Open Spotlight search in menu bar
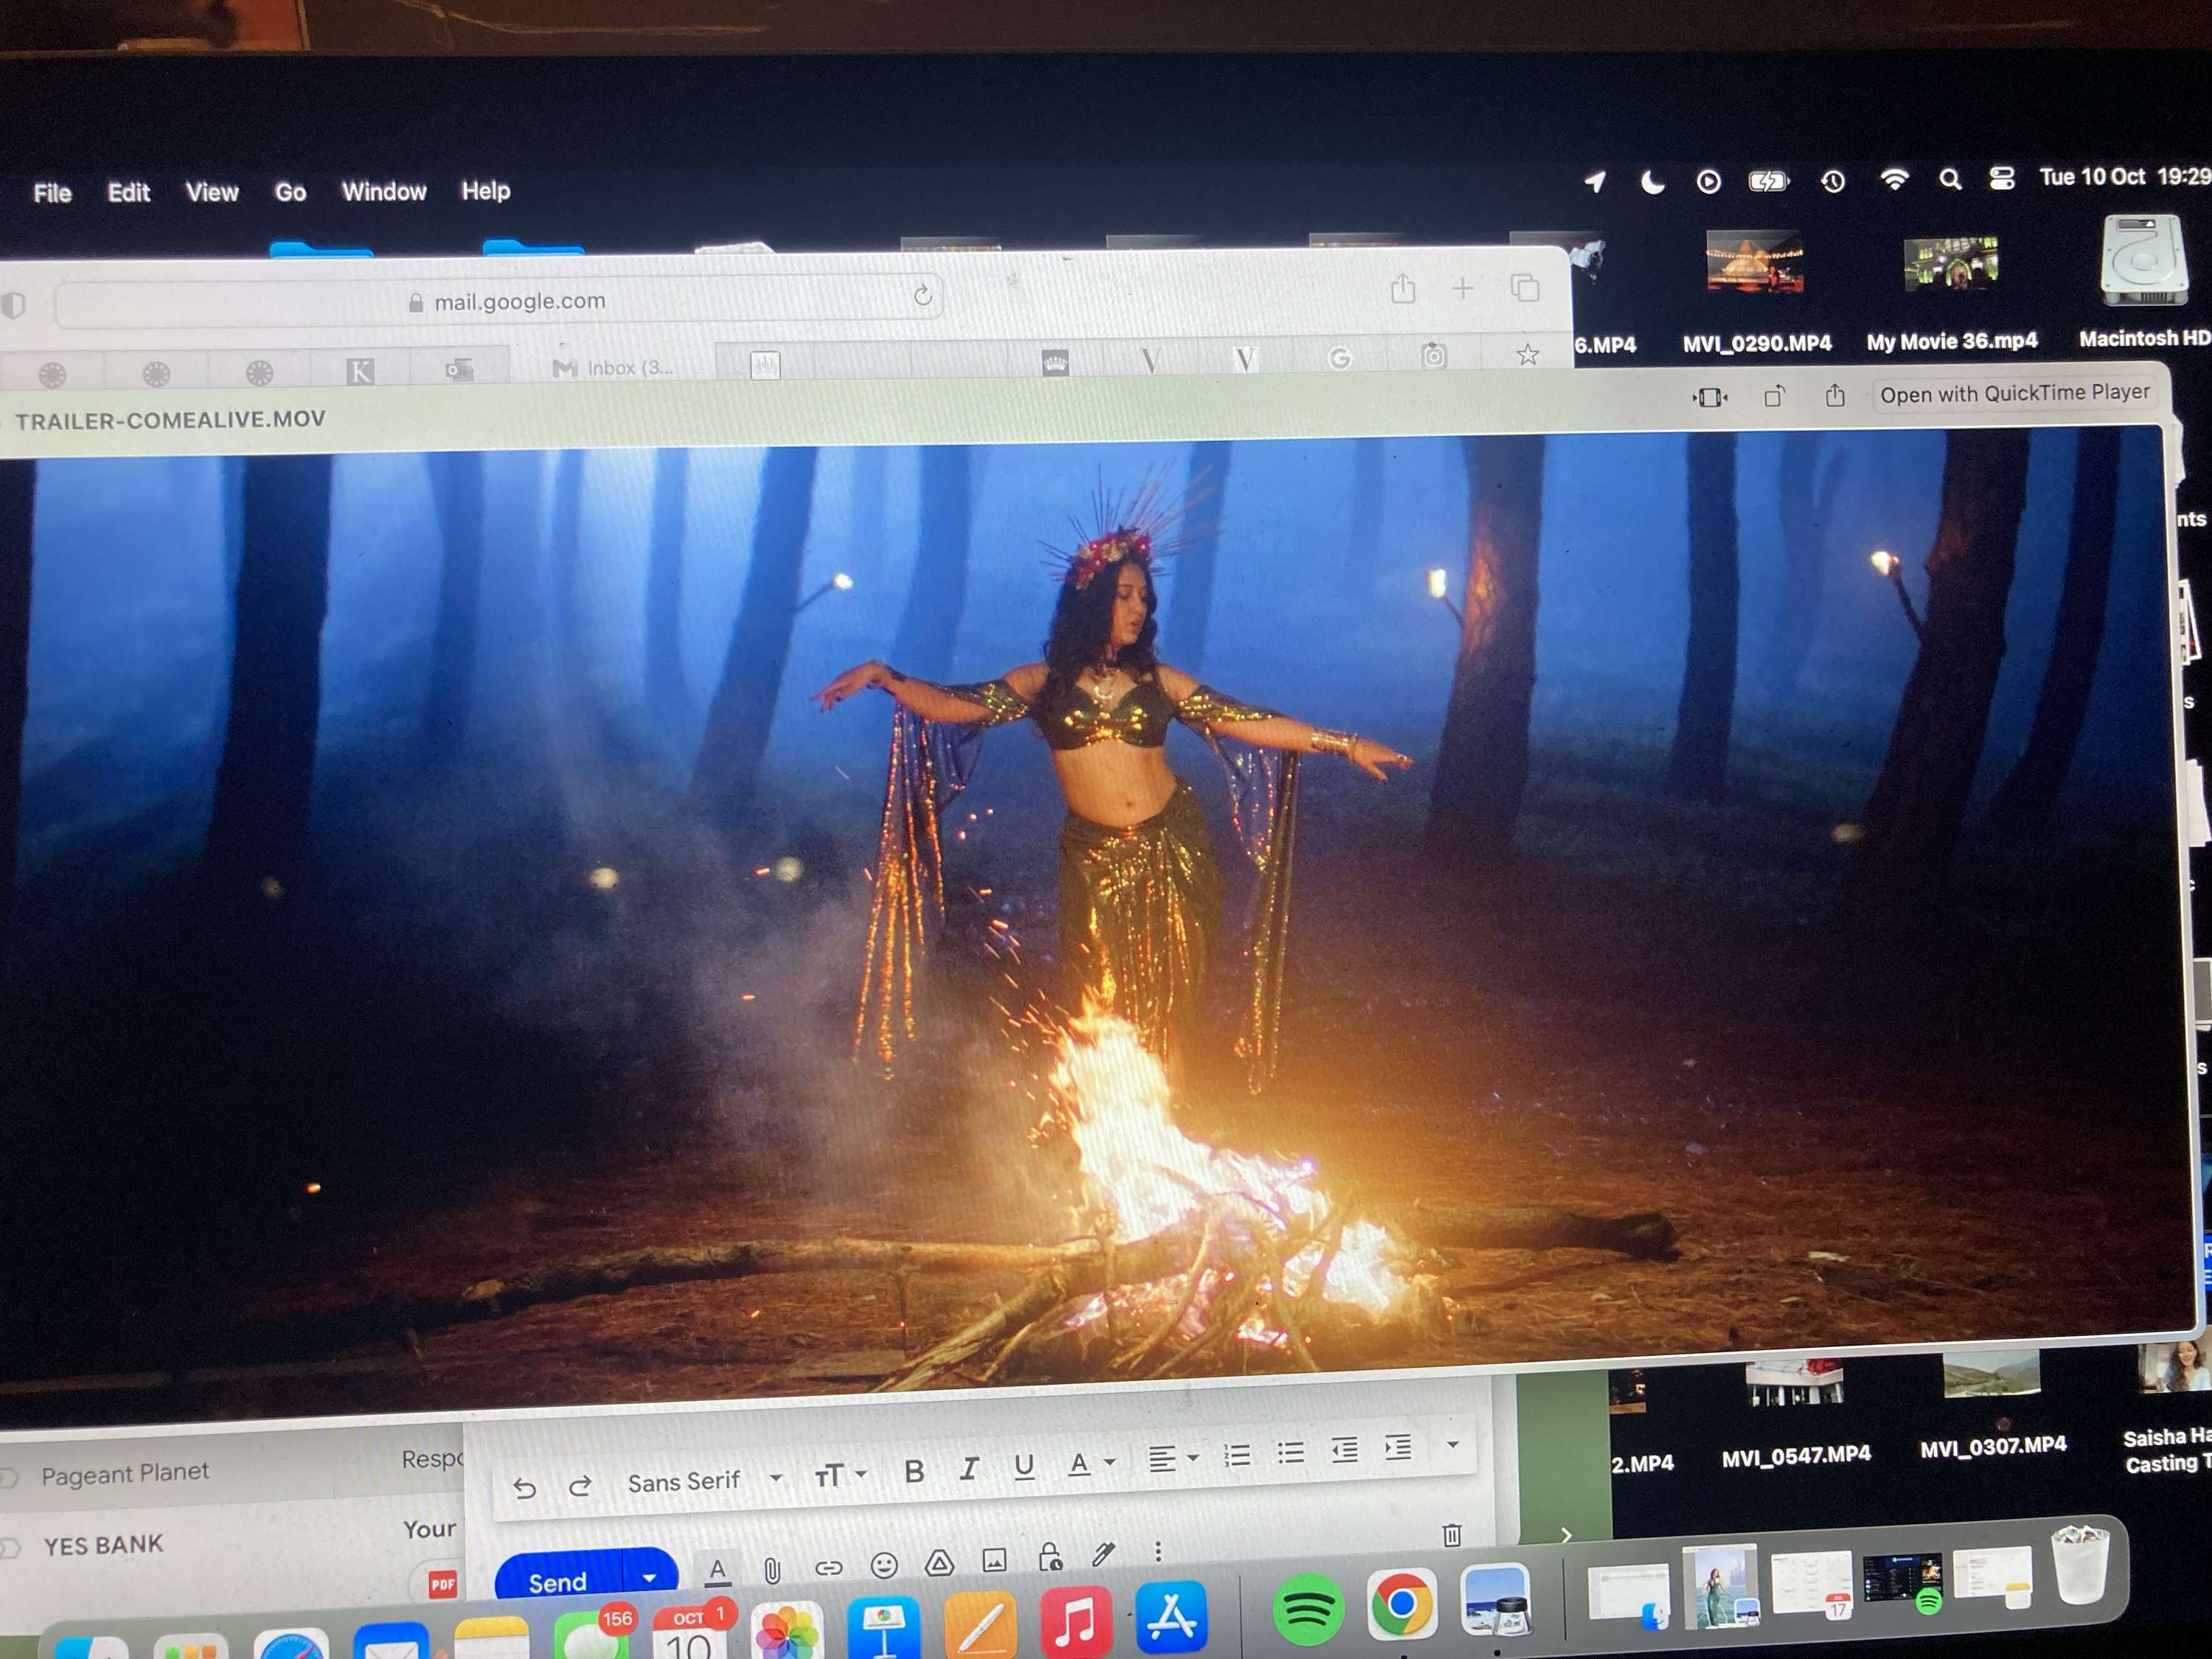This screenshot has width=2212, height=1659. point(1949,180)
